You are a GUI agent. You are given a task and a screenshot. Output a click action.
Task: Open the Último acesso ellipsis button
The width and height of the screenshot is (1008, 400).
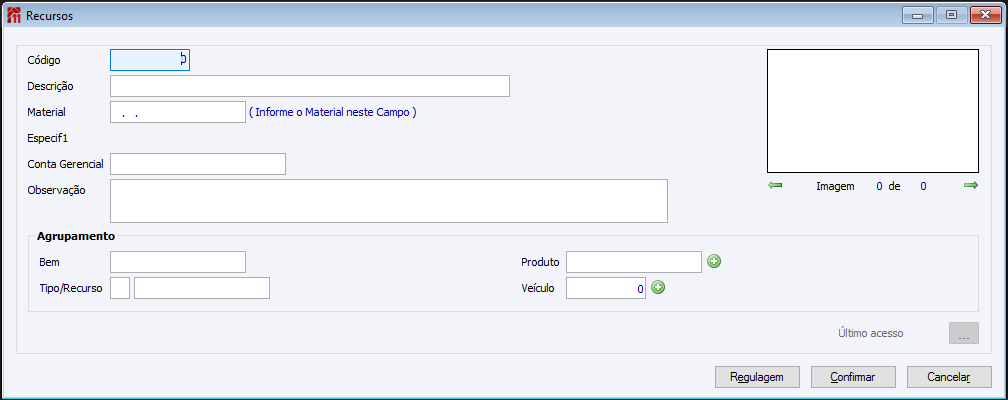click(x=963, y=334)
